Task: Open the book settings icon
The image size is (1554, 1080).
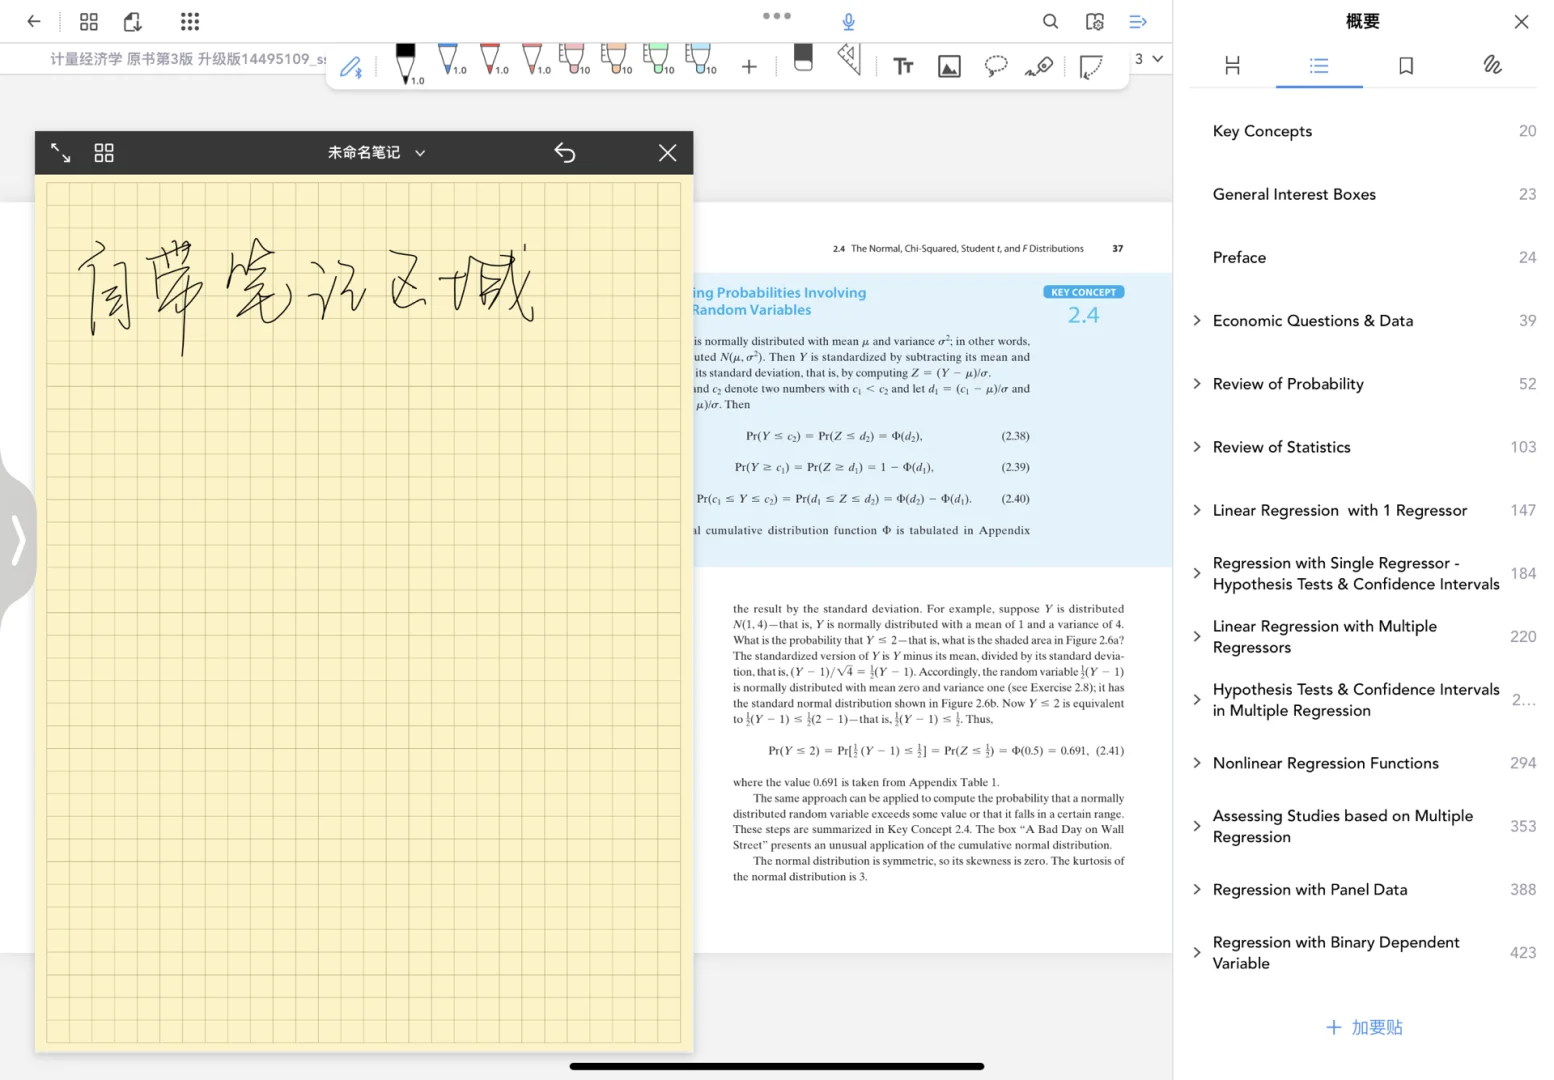Action: pos(1095,21)
